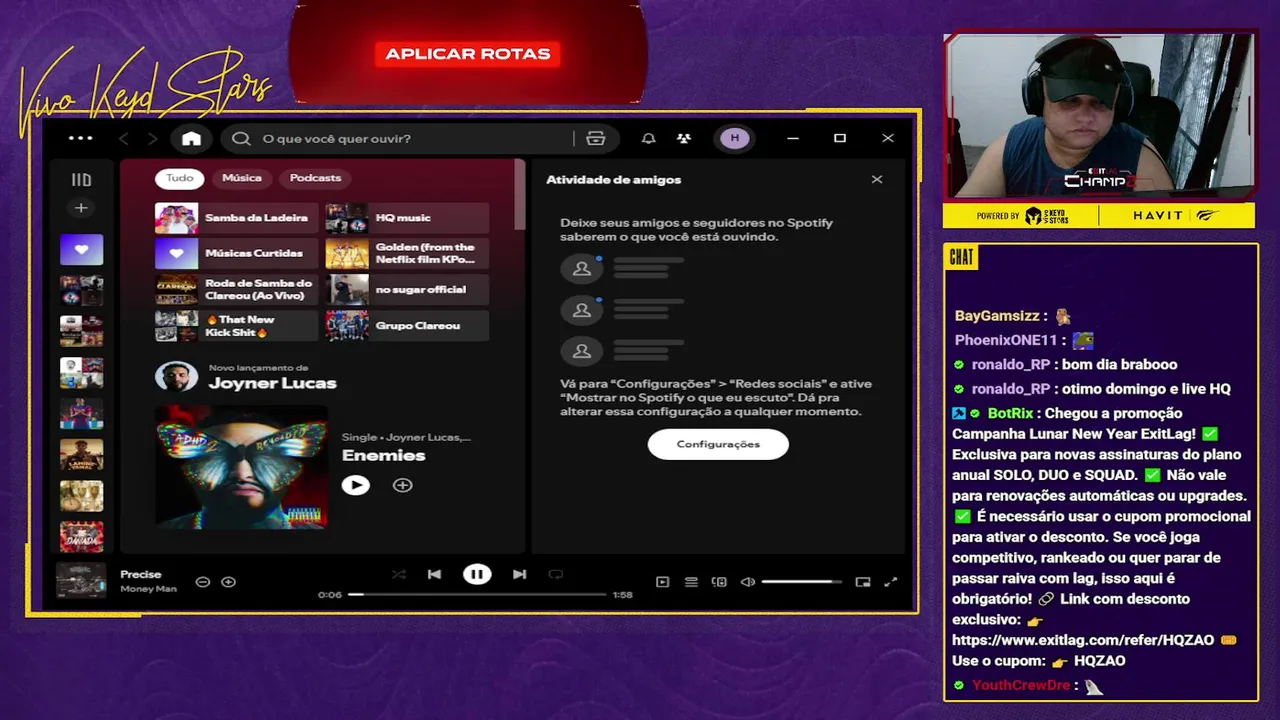Open no sugar official shortcut

(x=407, y=290)
